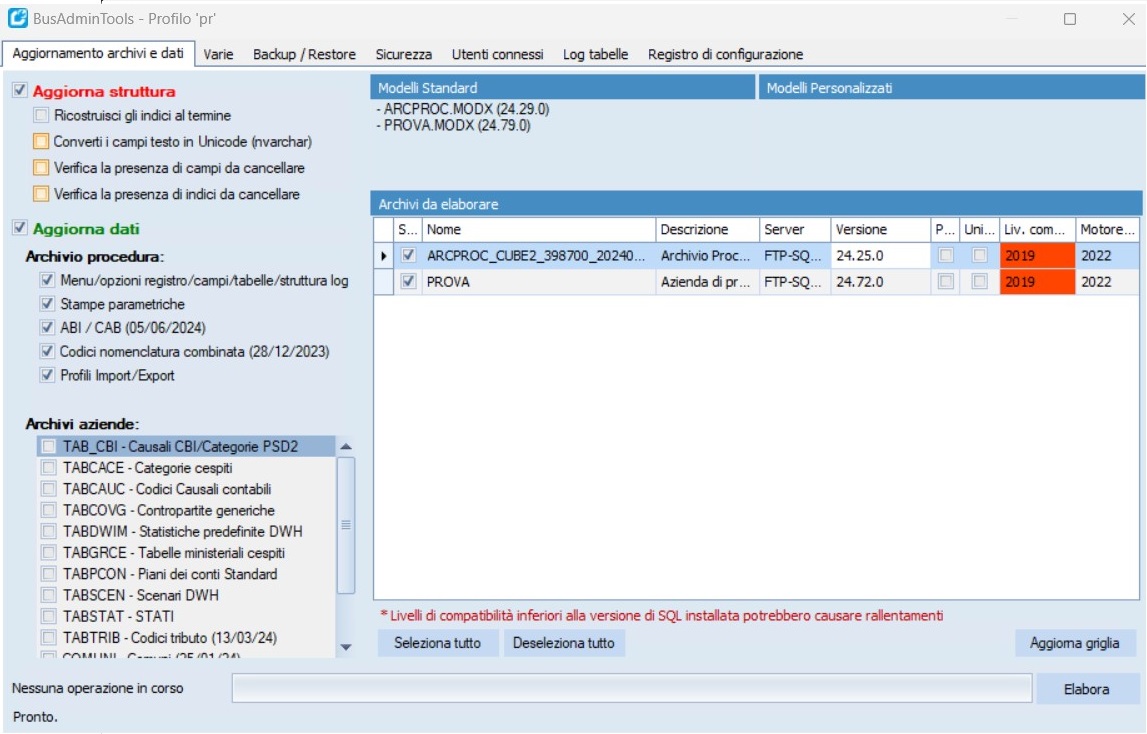The width and height of the screenshot is (1147, 734).
Task: Click the BusAdminTools app icon in title bar
Action: pos(17,19)
